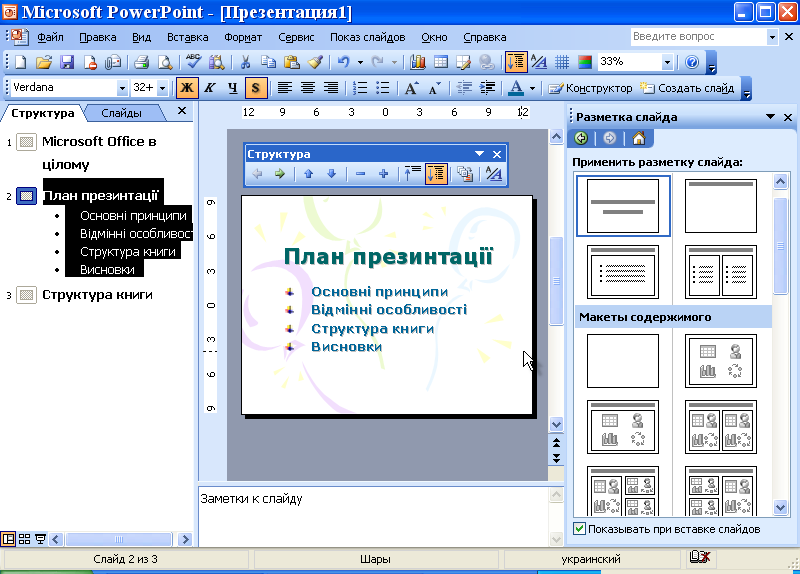Copy the selected text
Viewport: 800px width, 574px height.
pyautogui.click(x=268, y=62)
